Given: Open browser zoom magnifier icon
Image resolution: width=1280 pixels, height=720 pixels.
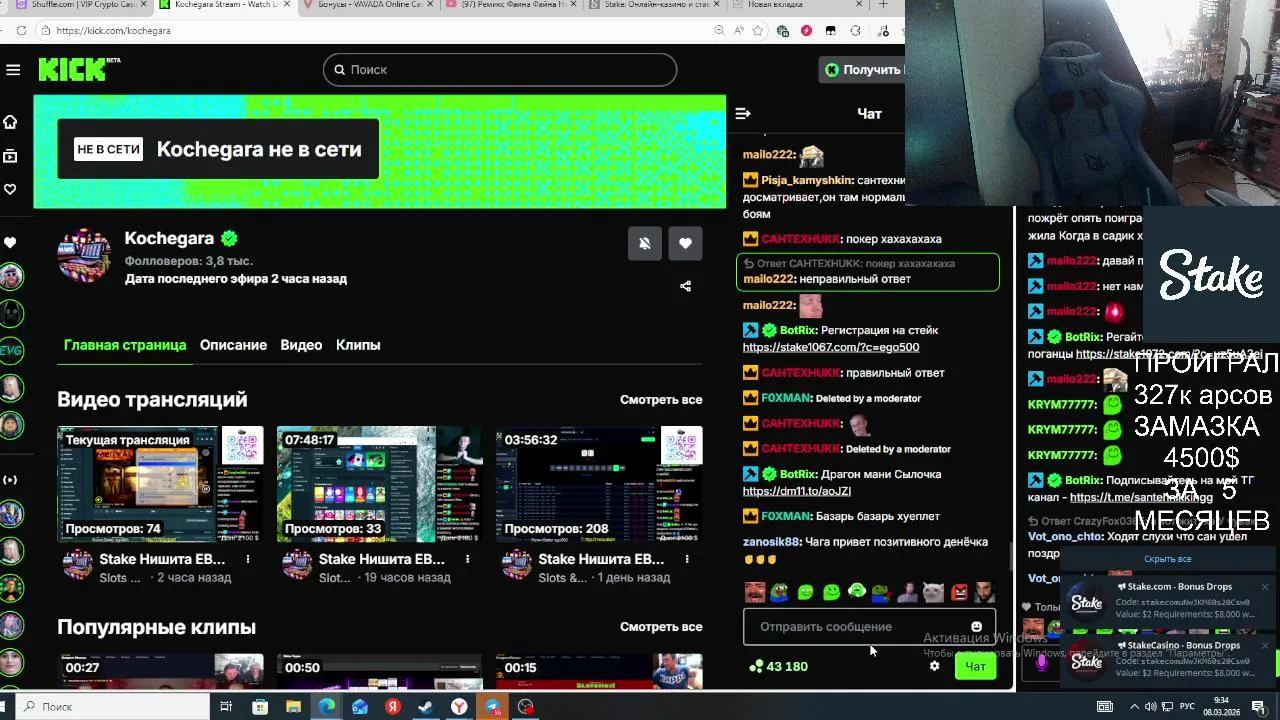Looking at the screenshot, I should (x=720, y=31).
